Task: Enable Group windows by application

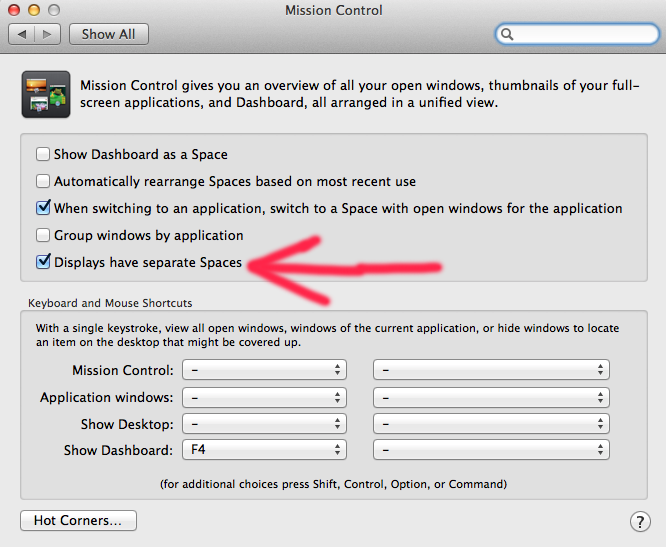Action: point(43,236)
